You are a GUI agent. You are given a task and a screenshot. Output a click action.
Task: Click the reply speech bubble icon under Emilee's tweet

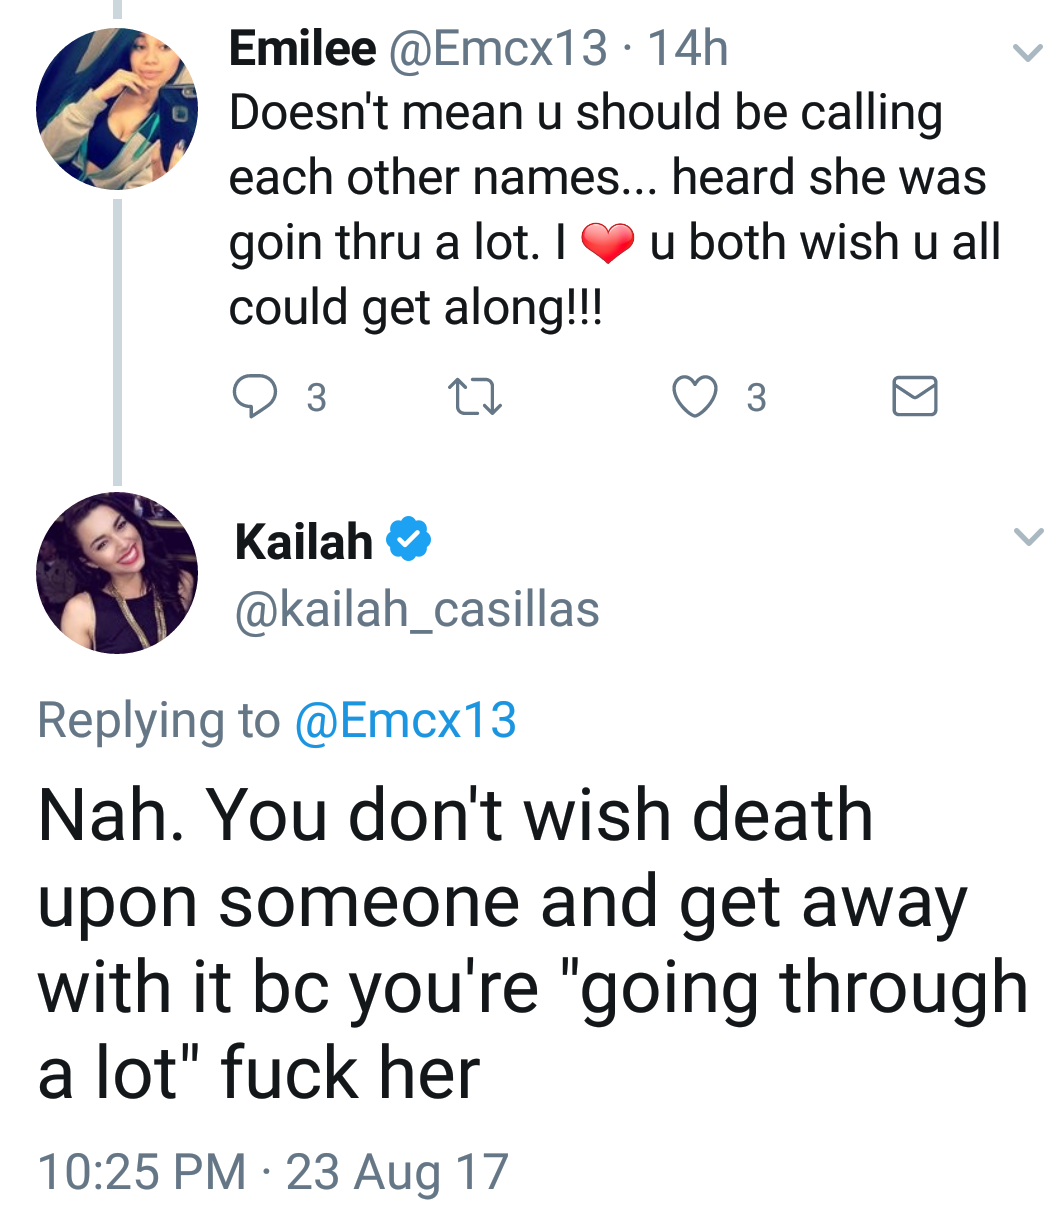pos(255,397)
